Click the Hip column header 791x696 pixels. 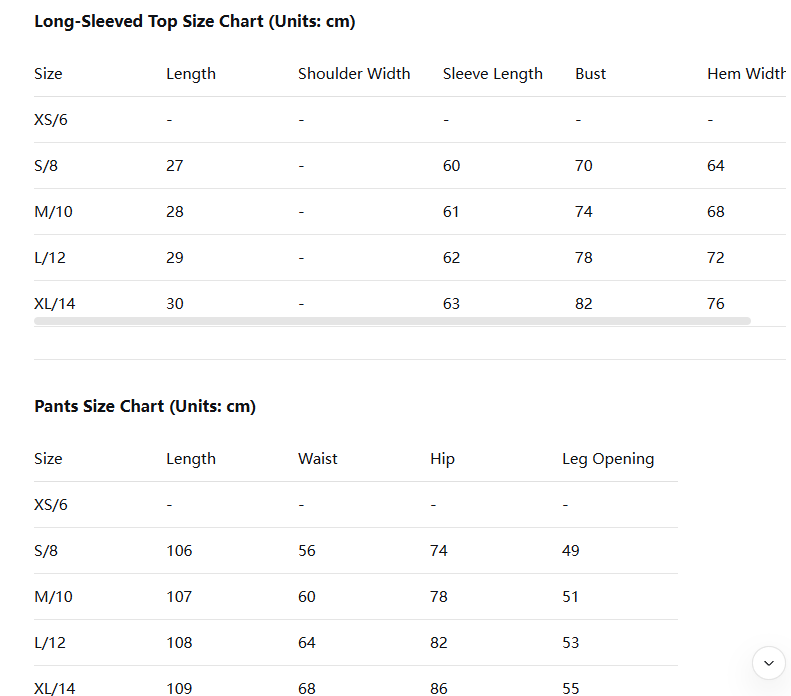tap(442, 459)
